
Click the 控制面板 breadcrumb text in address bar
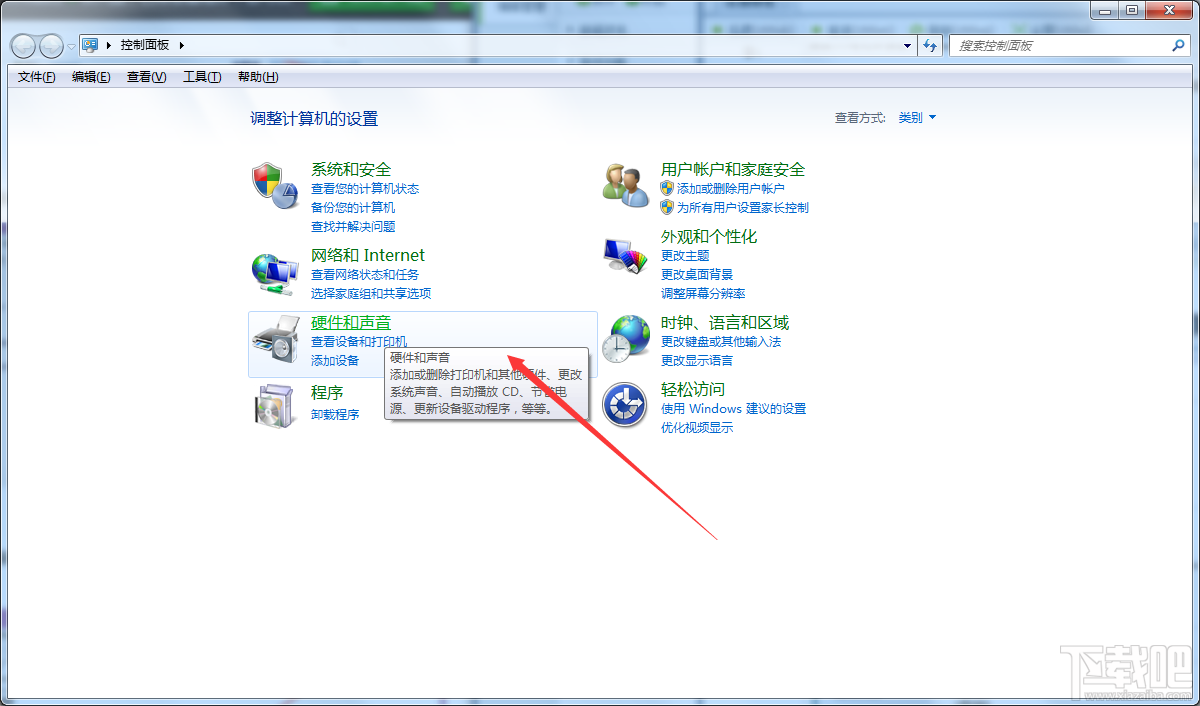(146, 45)
